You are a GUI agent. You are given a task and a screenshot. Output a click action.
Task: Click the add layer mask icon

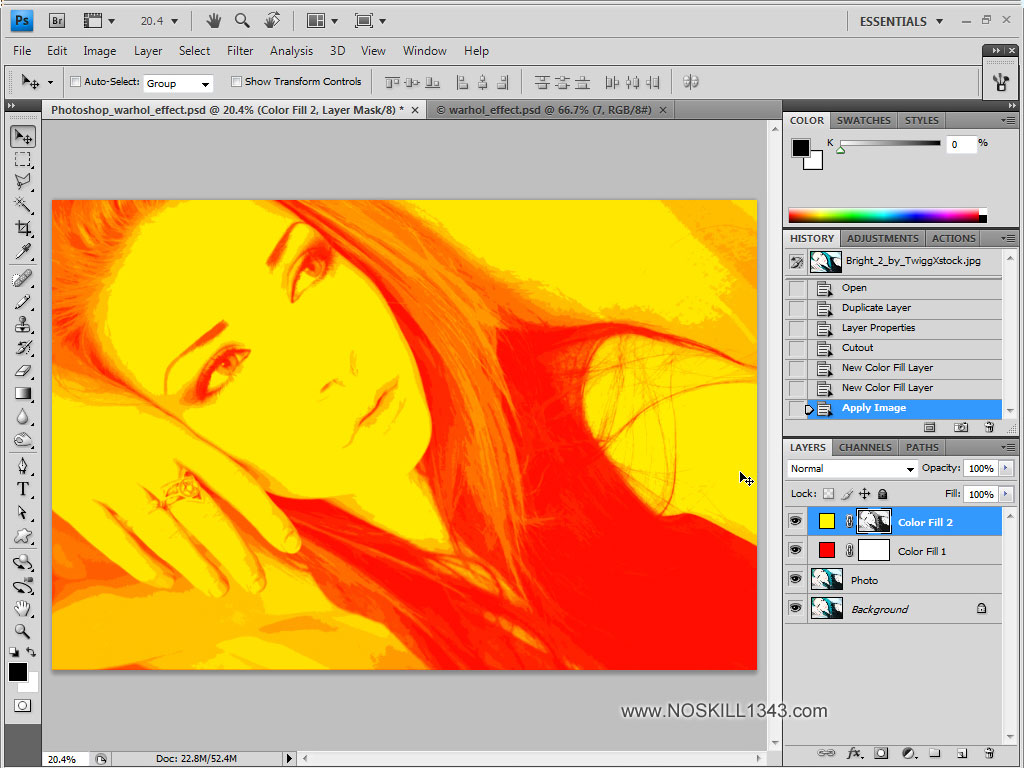click(881, 753)
